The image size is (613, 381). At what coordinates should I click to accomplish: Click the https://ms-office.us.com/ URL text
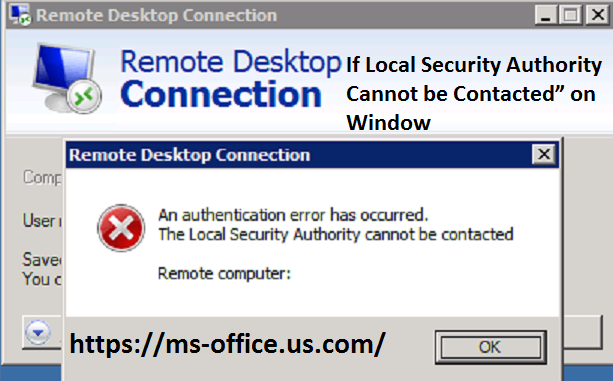[228, 344]
